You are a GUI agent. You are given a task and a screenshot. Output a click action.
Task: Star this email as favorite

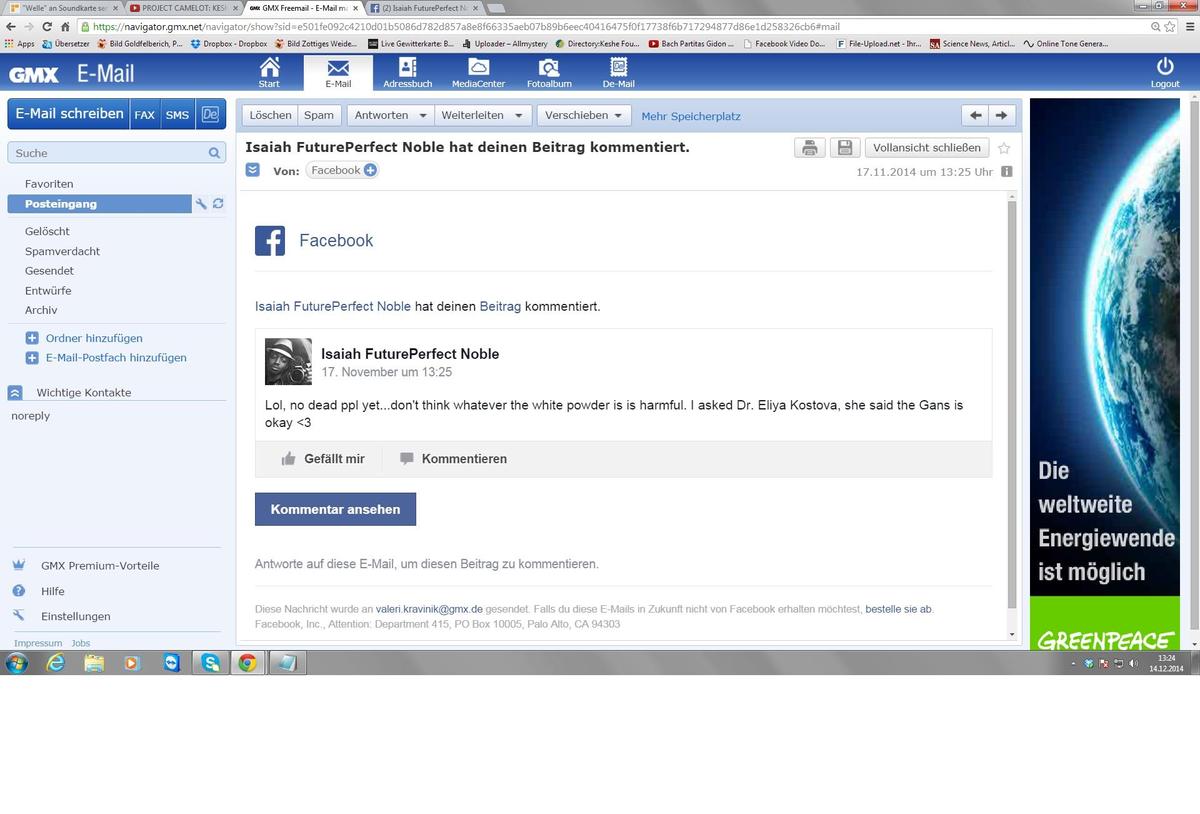(1004, 148)
